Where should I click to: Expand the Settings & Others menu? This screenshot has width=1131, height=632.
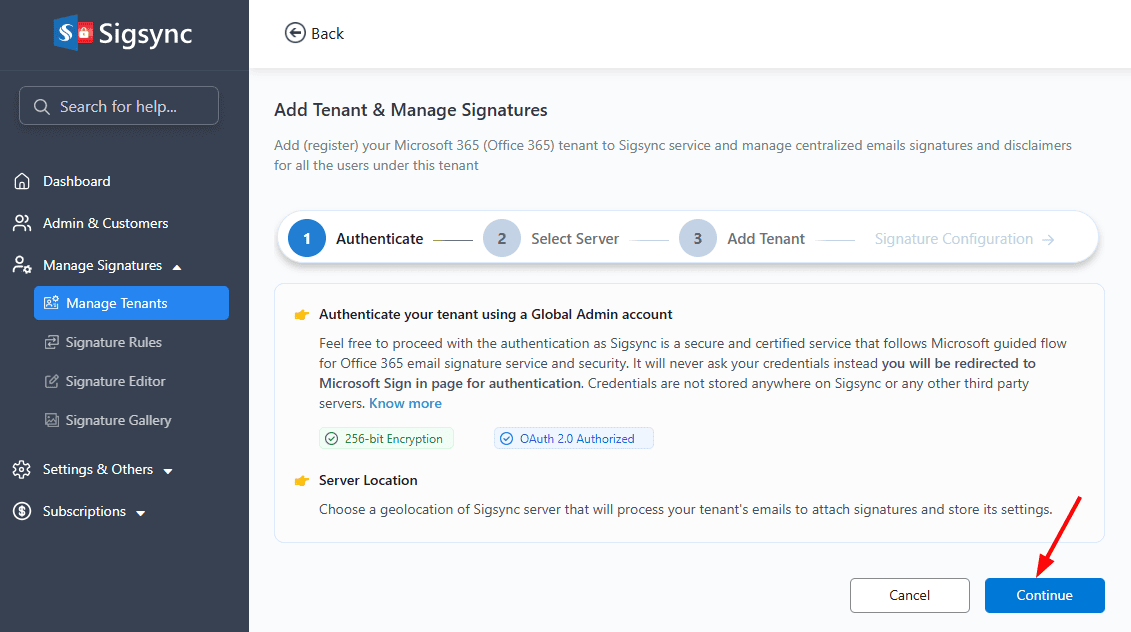point(168,470)
